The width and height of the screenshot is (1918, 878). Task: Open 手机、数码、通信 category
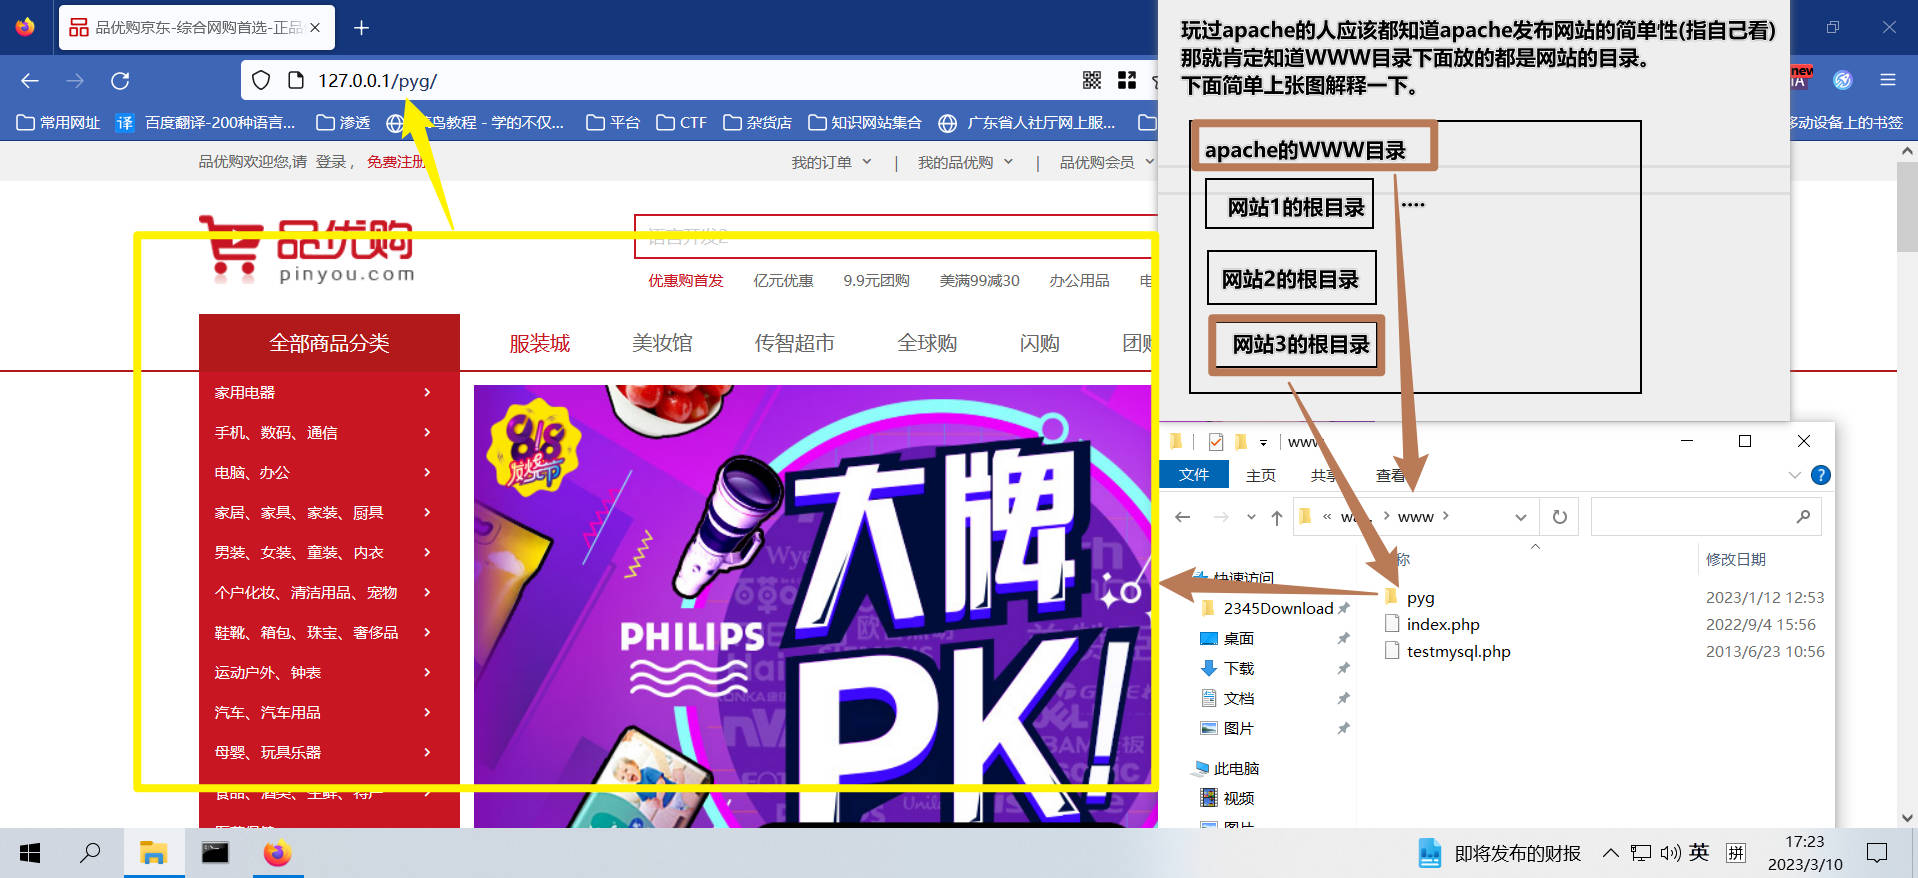[329, 433]
